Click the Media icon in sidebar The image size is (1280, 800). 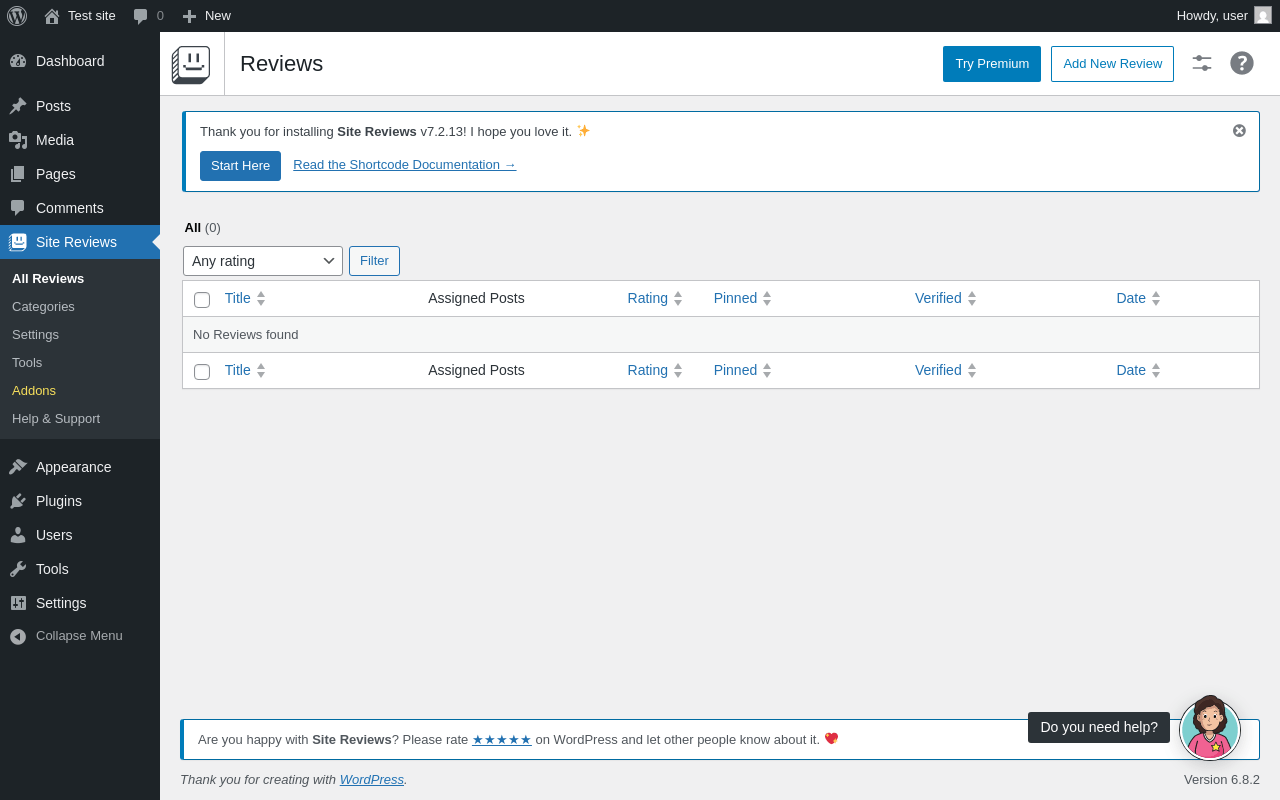point(18,140)
